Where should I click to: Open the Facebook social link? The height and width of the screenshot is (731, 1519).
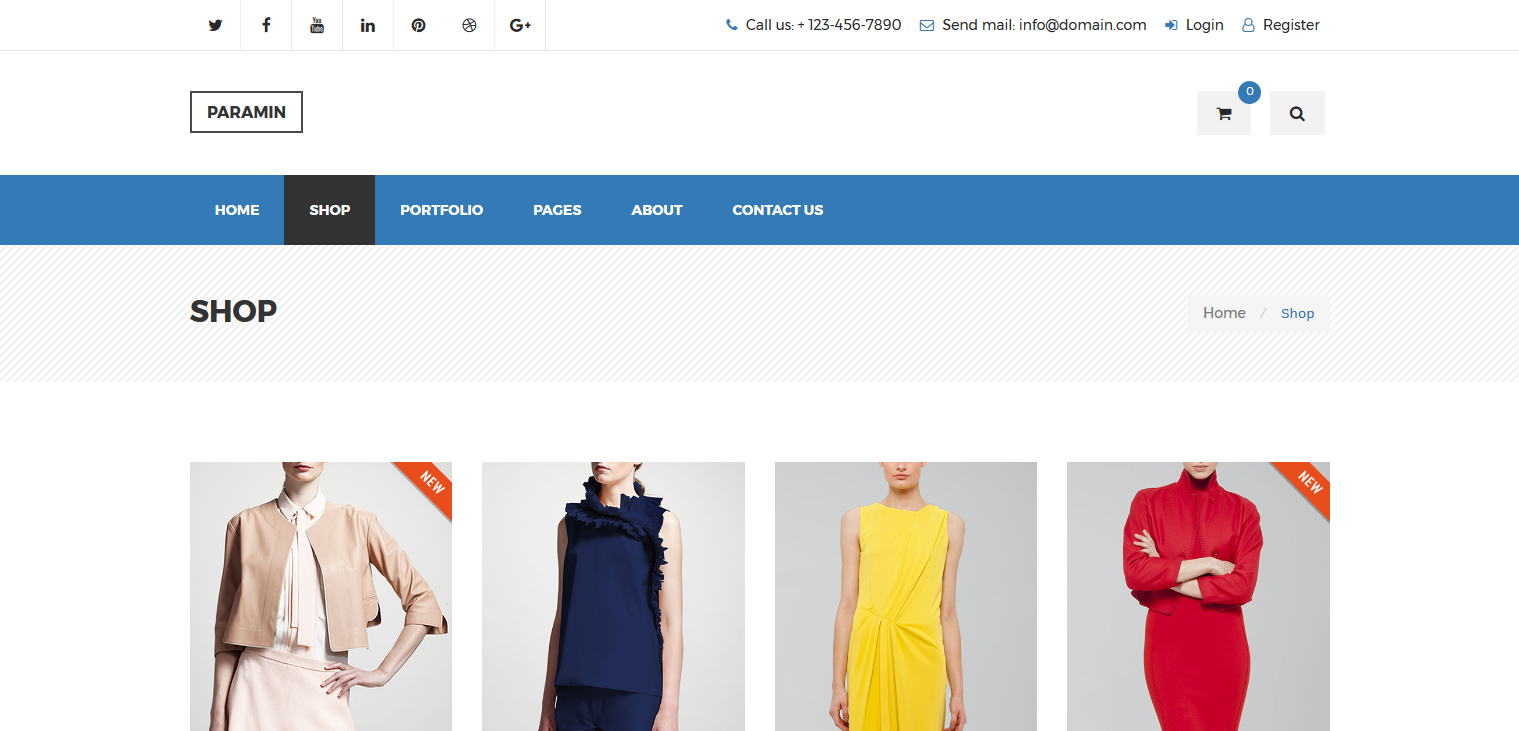click(266, 25)
